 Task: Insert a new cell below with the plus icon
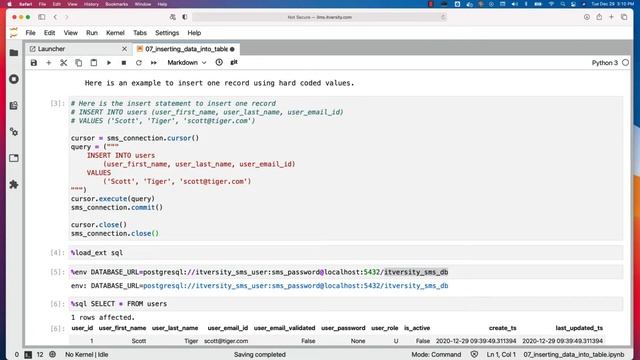49,63
